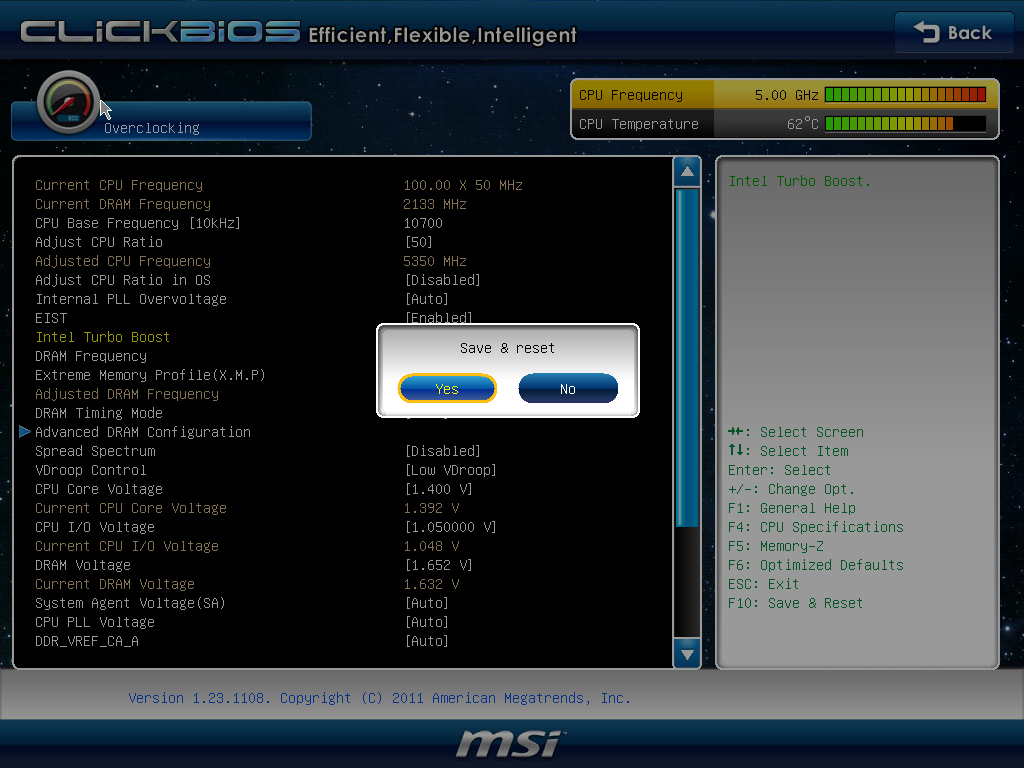Open Internal PLL Overvoltage [Auto] option

(x=427, y=299)
